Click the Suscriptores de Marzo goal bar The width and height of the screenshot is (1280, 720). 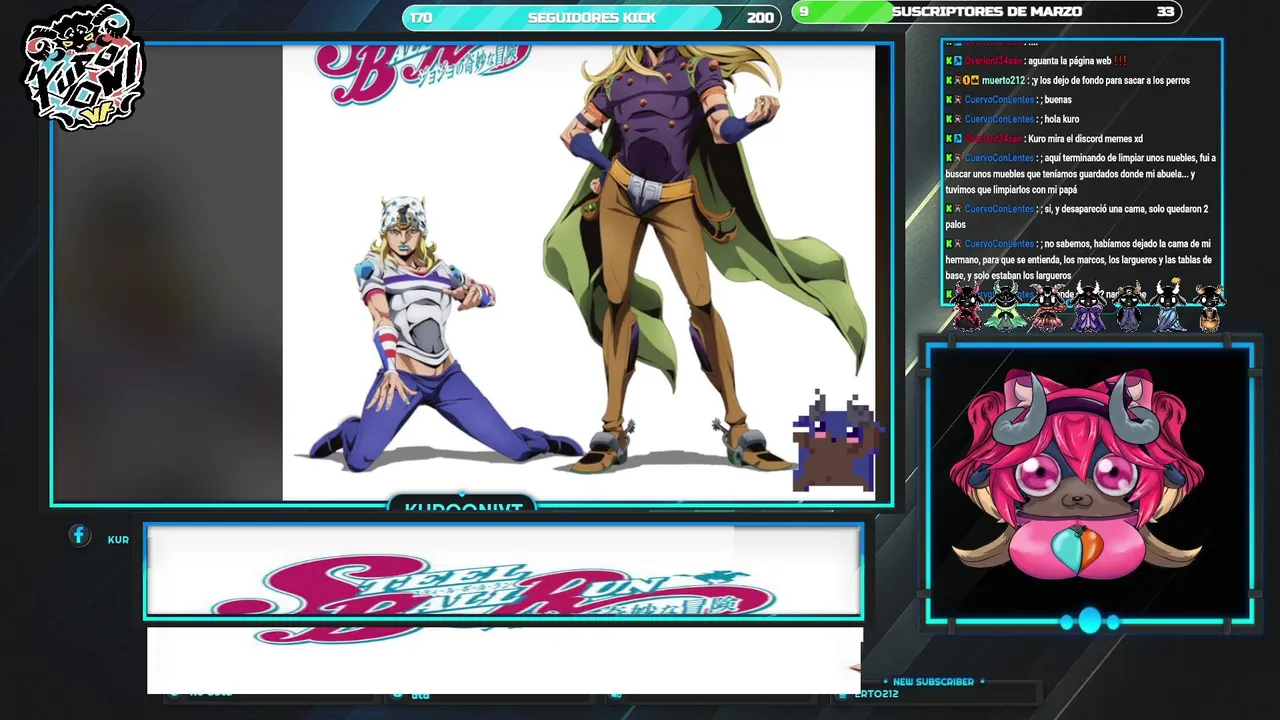(x=986, y=12)
